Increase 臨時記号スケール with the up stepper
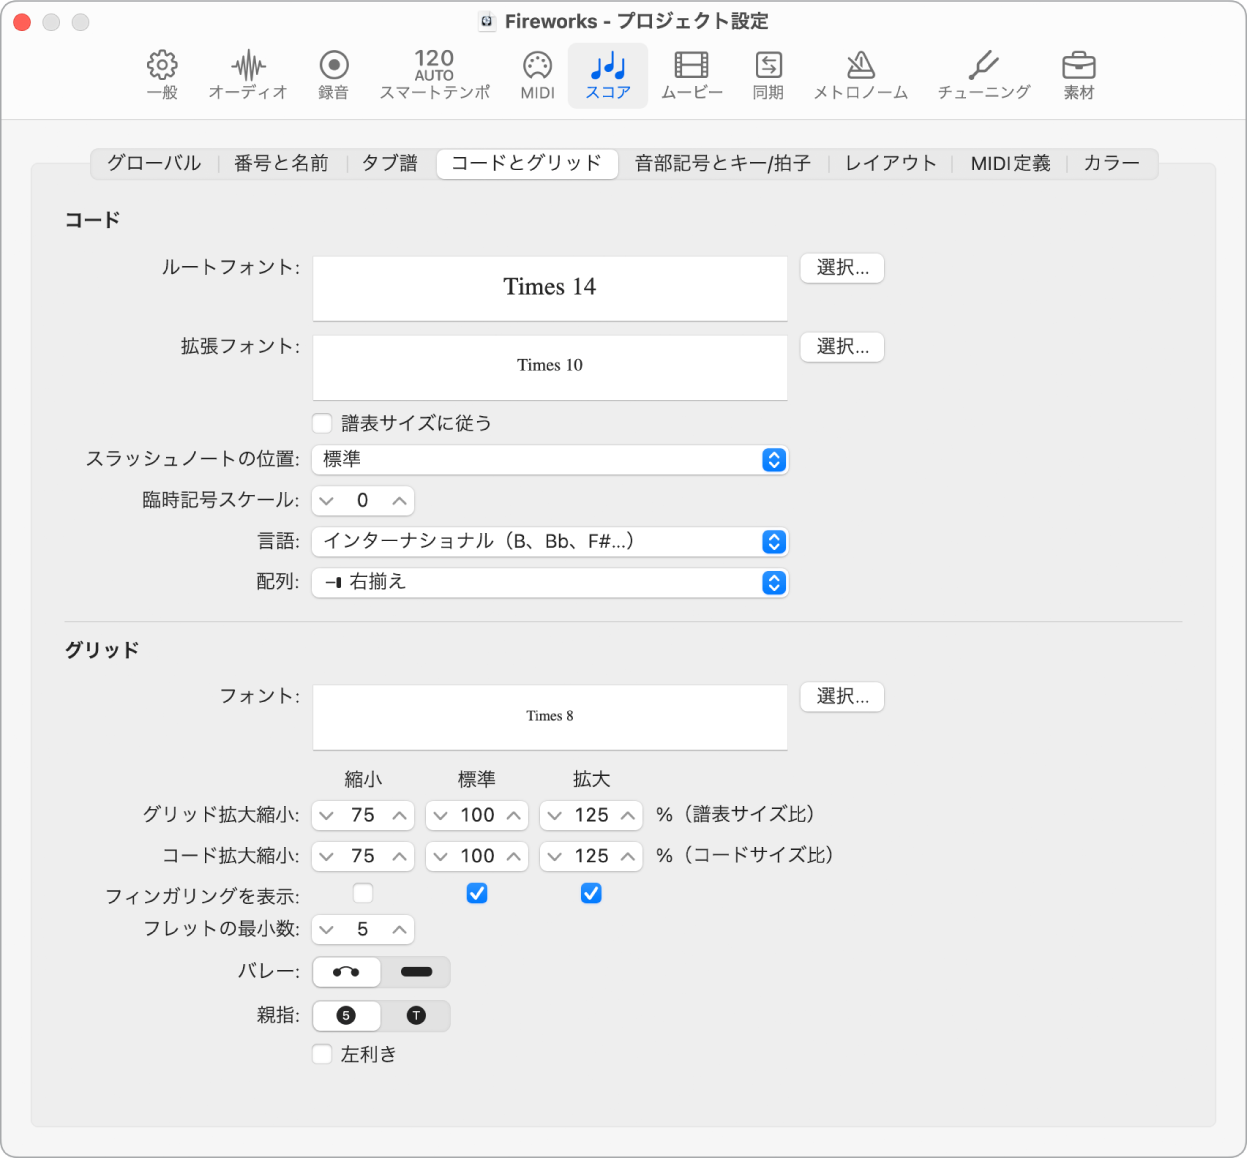1248x1160 pixels. point(399,500)
